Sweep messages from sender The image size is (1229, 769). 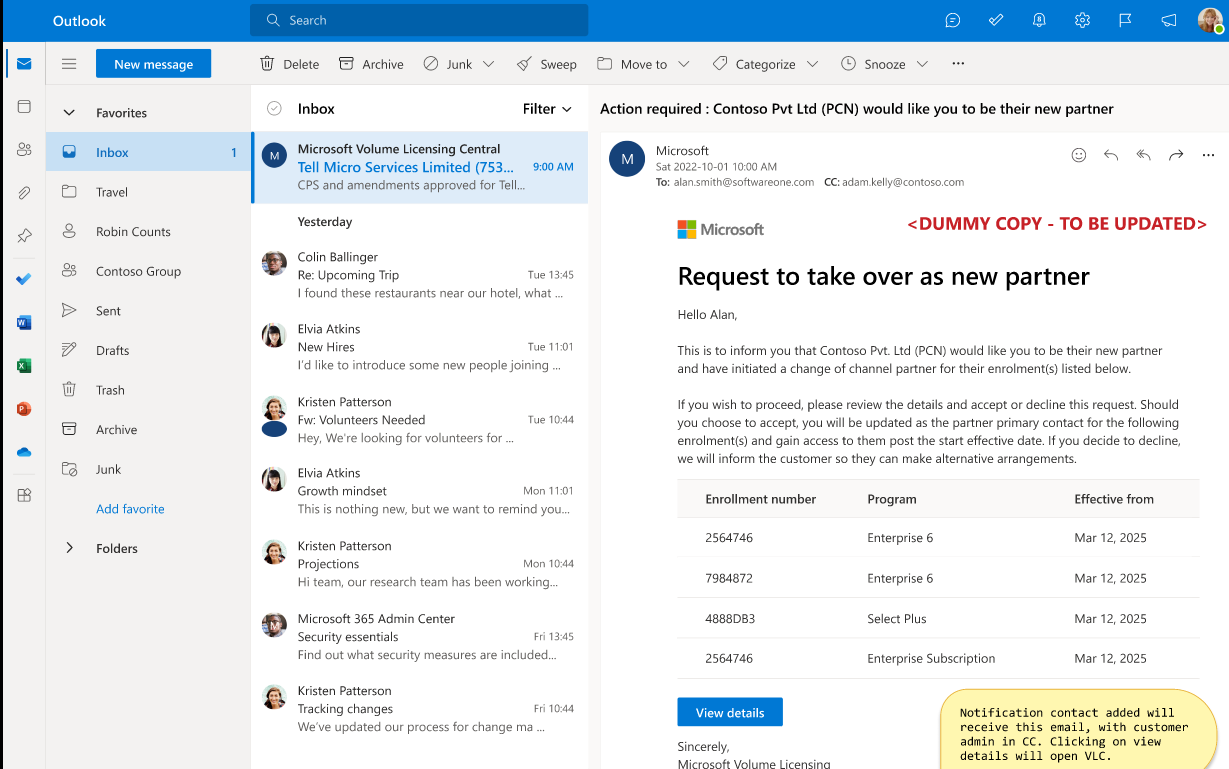click(546, 64)
